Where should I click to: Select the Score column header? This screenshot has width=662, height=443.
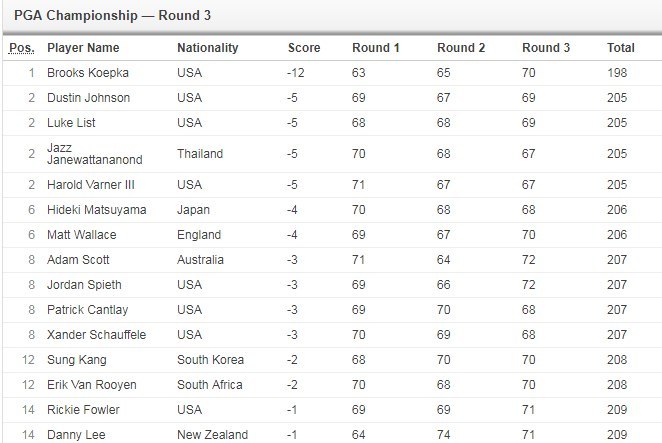pyautogui.click(x=304, y=48)
